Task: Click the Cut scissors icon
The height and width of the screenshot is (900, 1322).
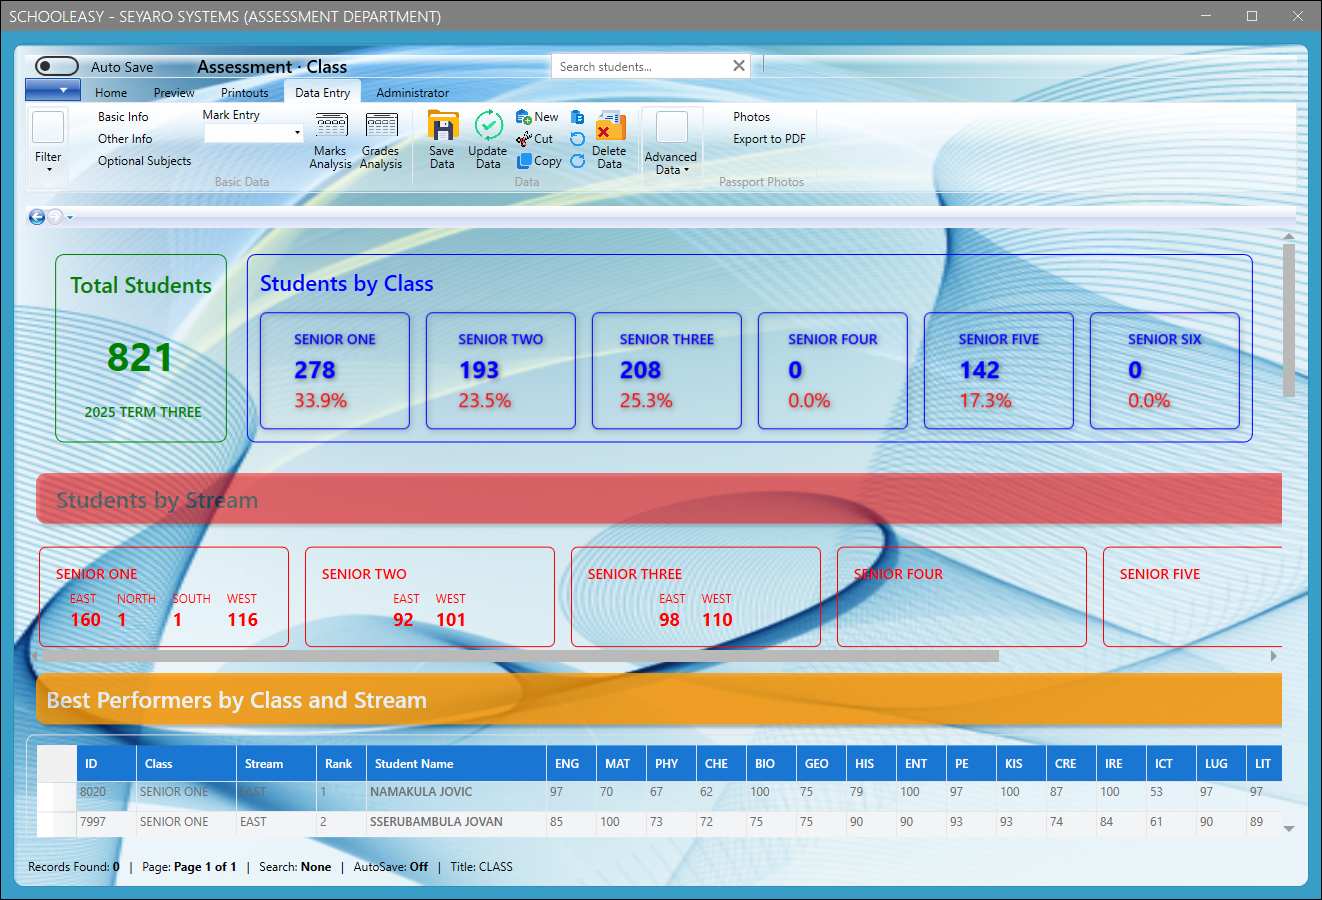Action: coord(524,139)
